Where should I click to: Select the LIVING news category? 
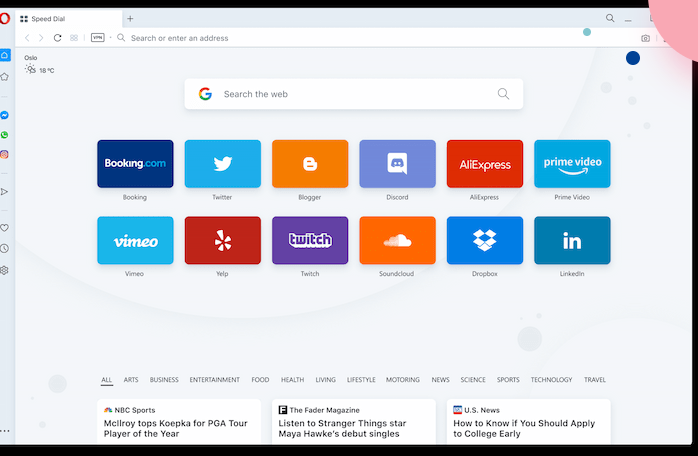tap(325, 380)
